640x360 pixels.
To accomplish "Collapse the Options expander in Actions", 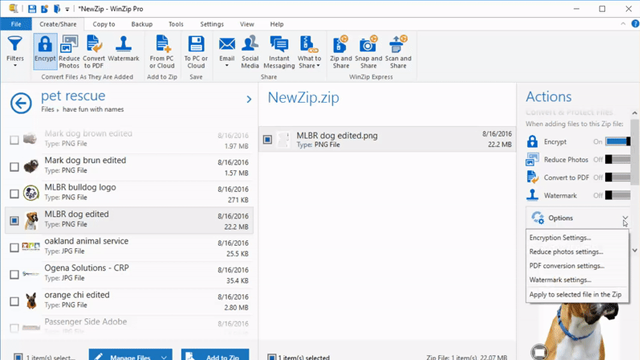I will [x=625, y=218].
